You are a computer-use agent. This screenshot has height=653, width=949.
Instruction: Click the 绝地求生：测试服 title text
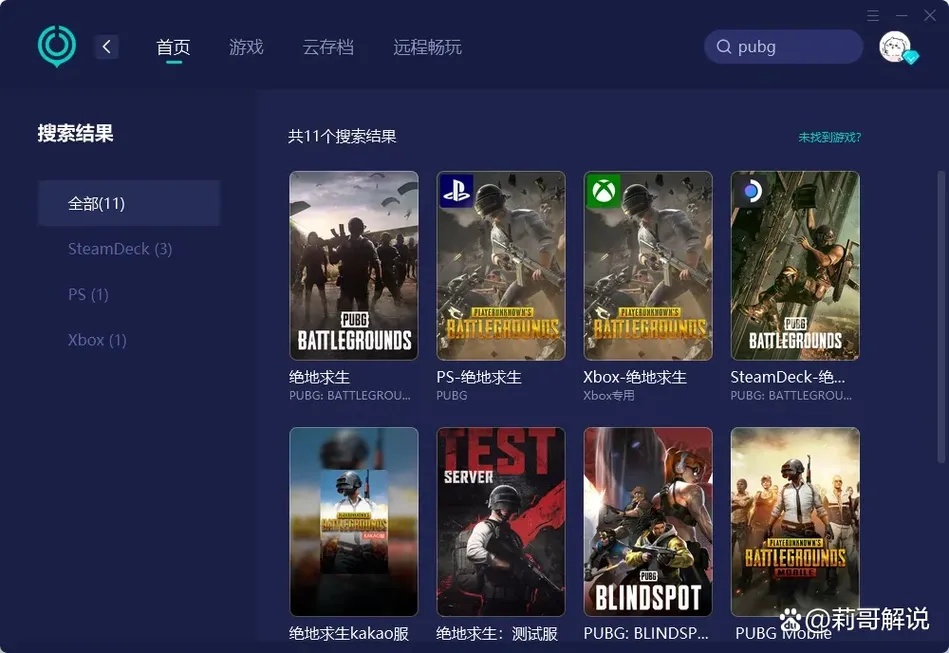(x=497, y=634)
